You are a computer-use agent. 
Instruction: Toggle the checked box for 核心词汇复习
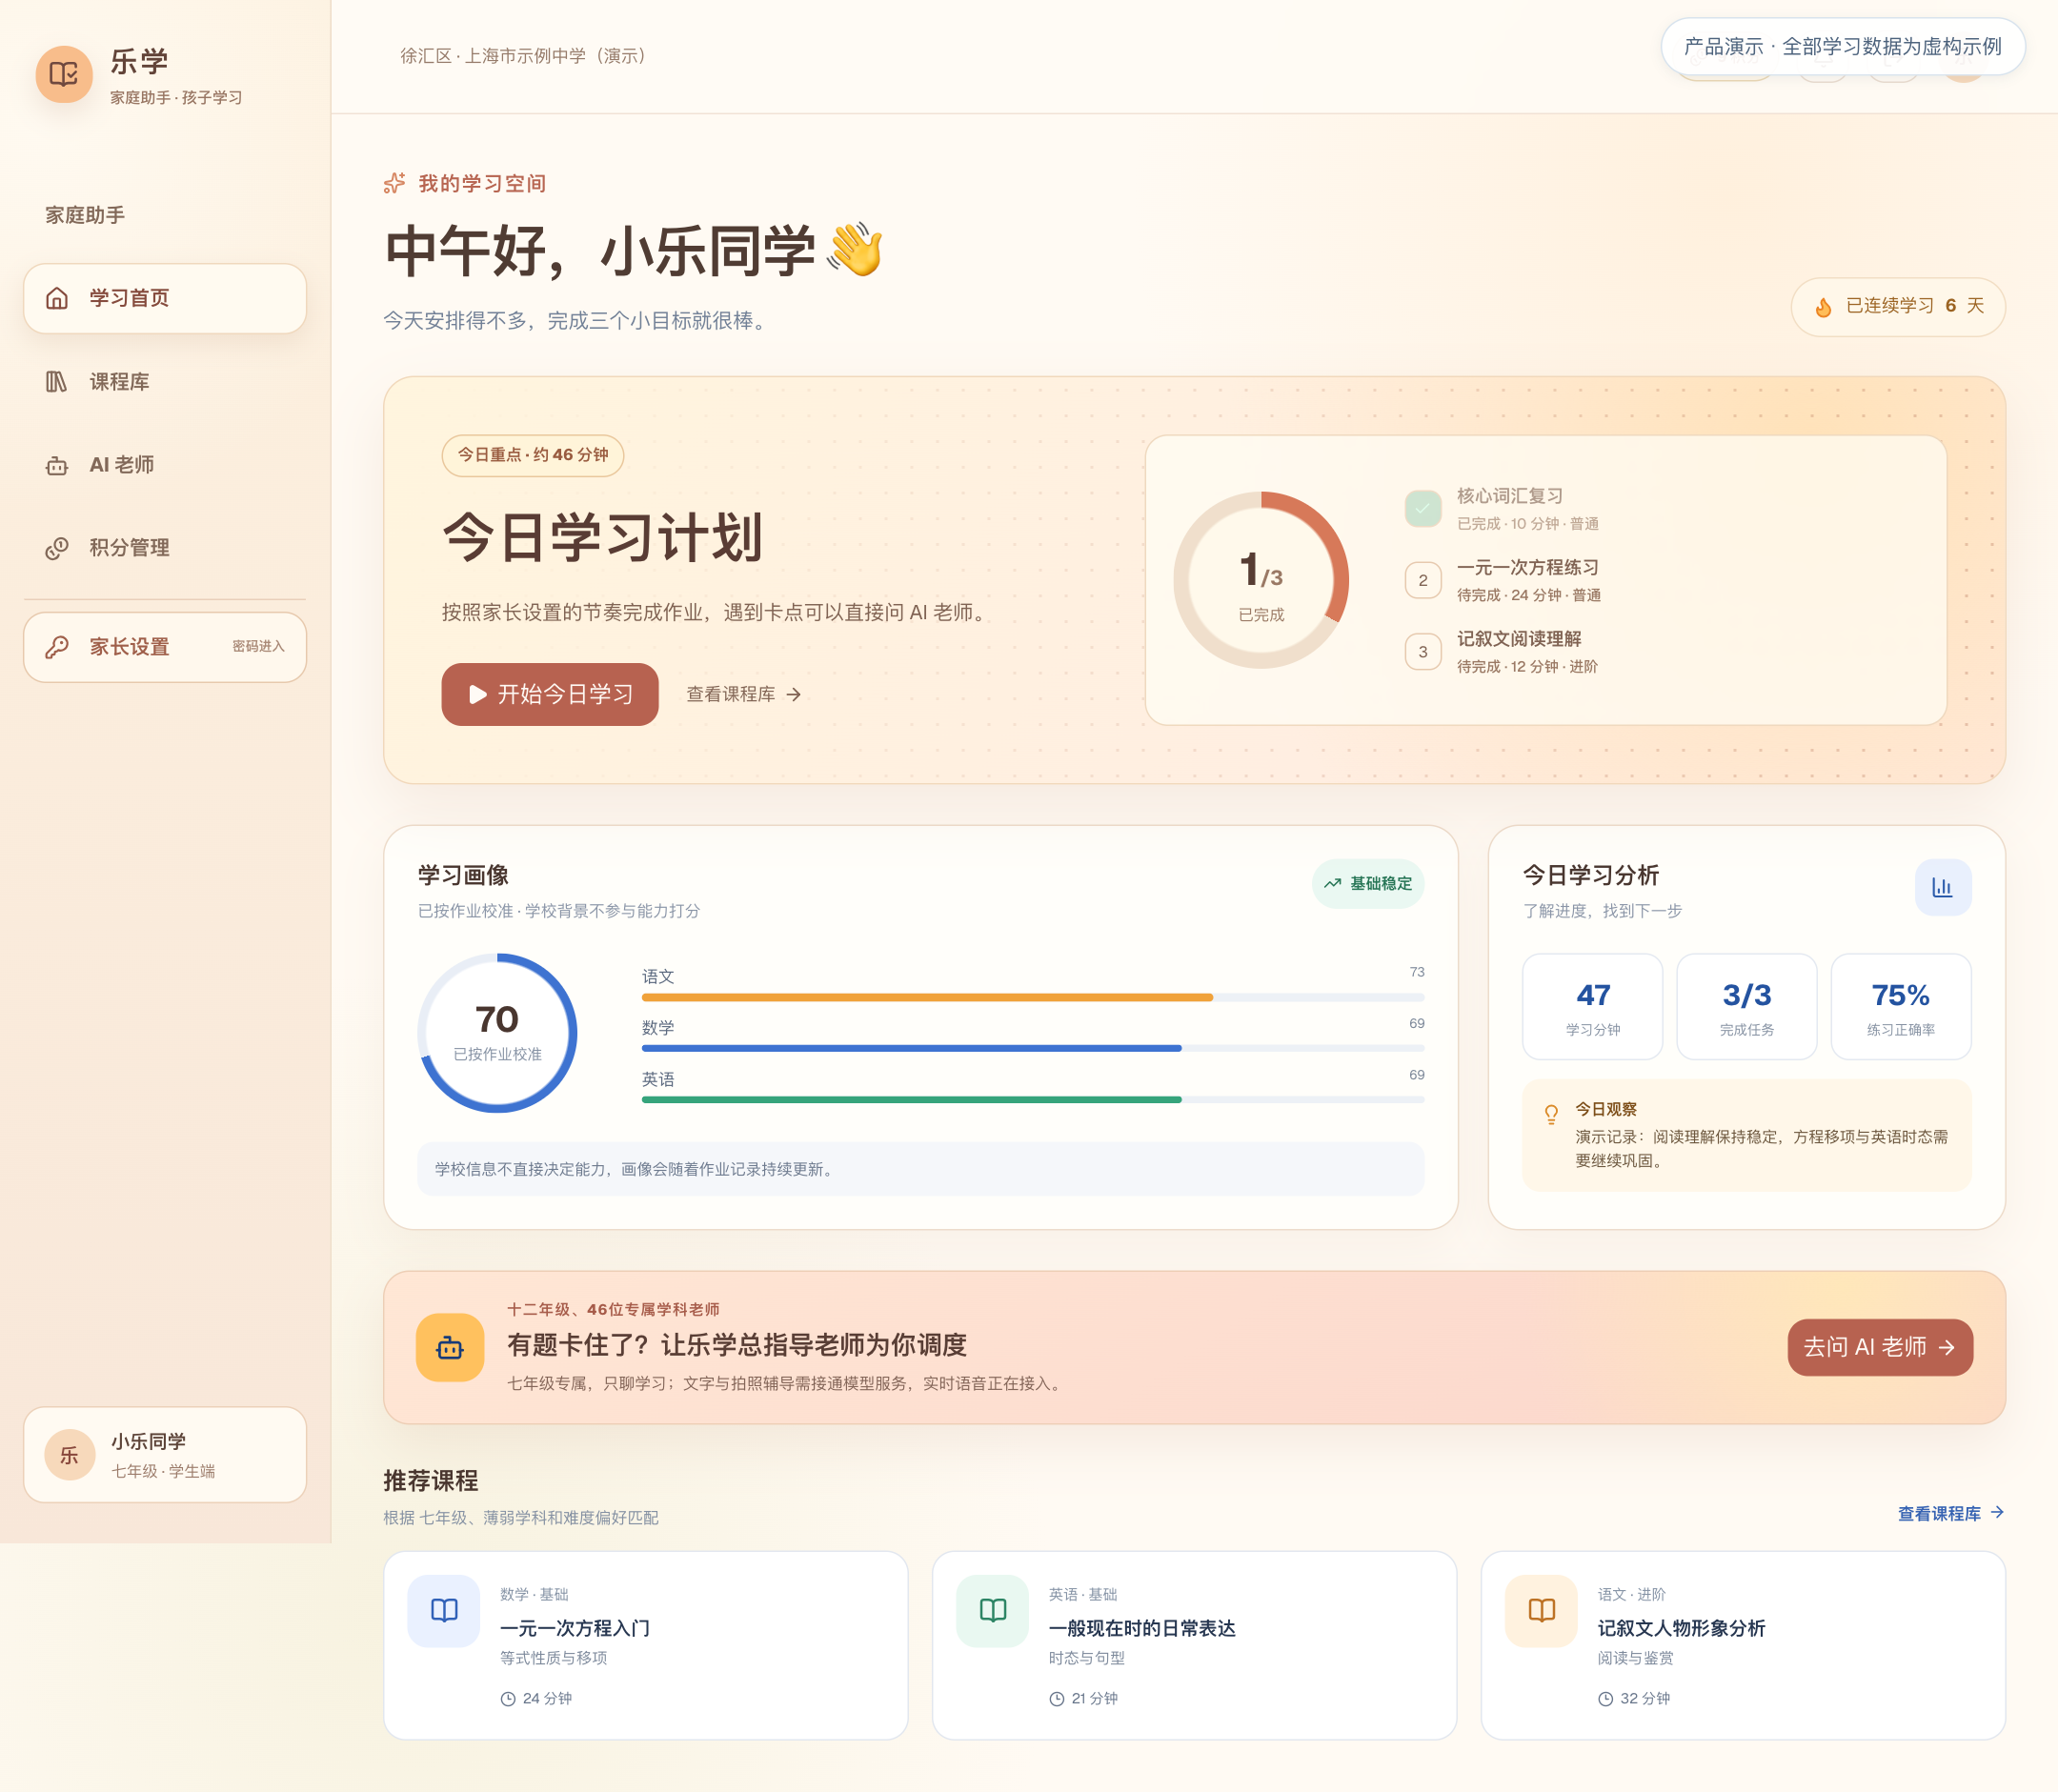[1423, 508]
